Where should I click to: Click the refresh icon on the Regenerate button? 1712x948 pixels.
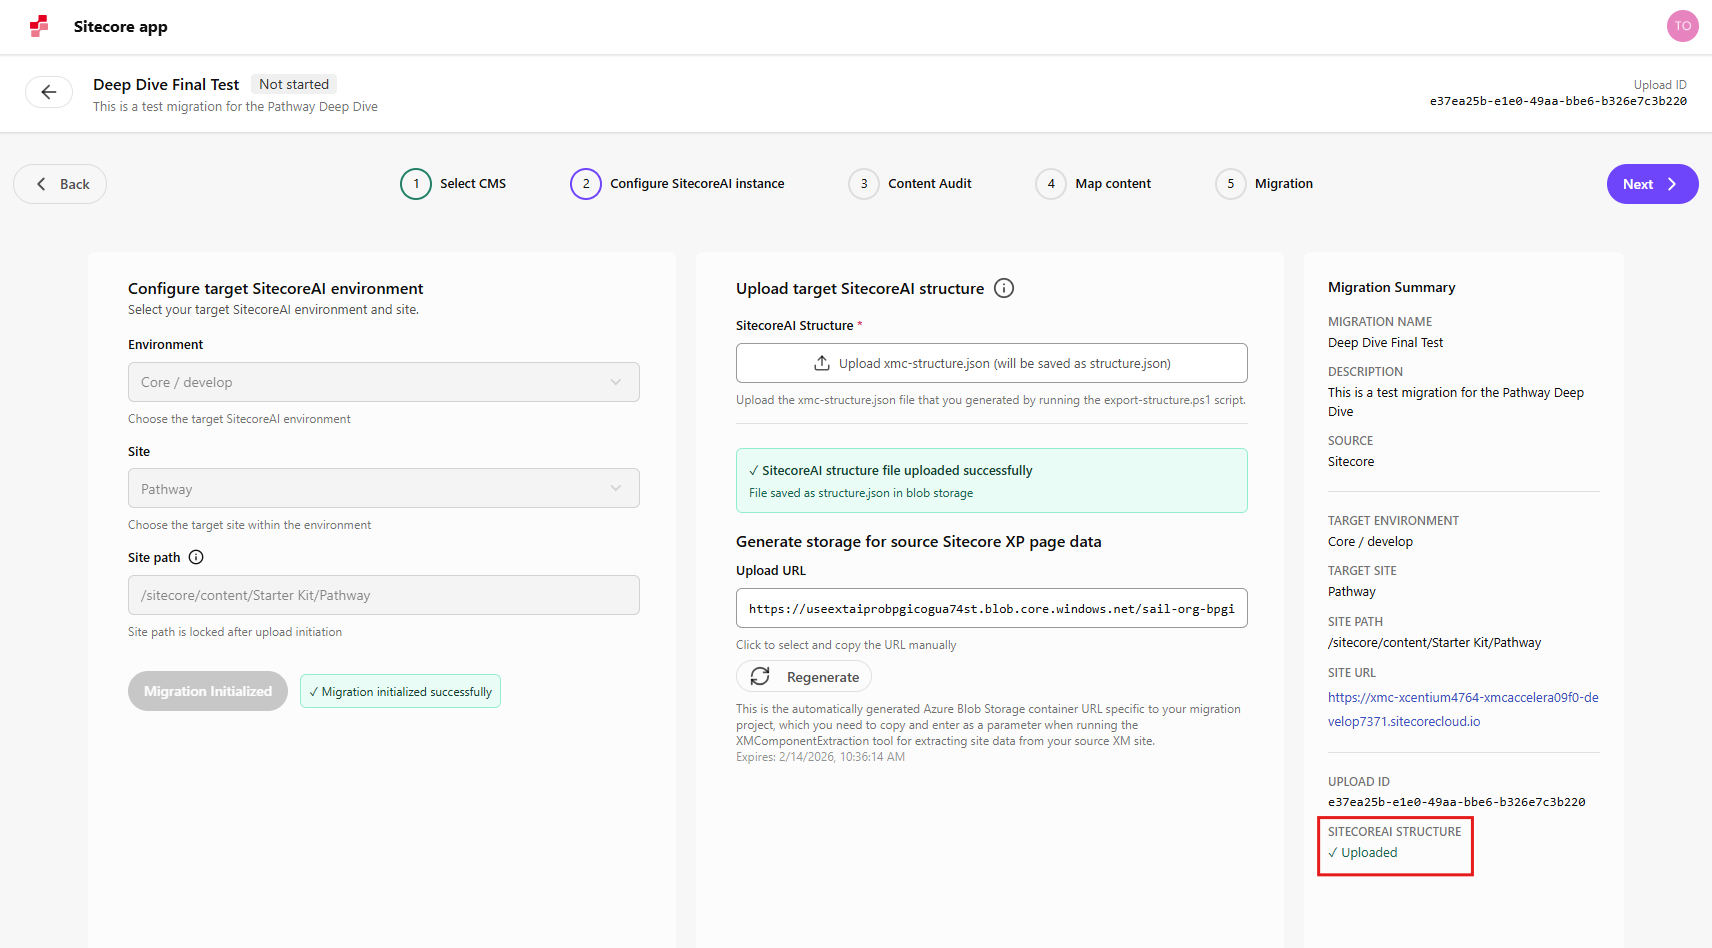pyautogui.click(x=761, y=676)
